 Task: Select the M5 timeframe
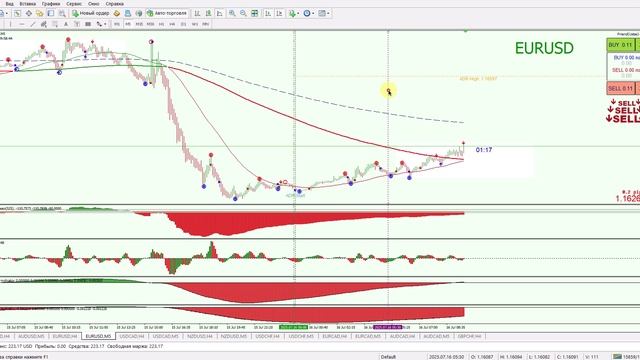click(x=128, y=24)
